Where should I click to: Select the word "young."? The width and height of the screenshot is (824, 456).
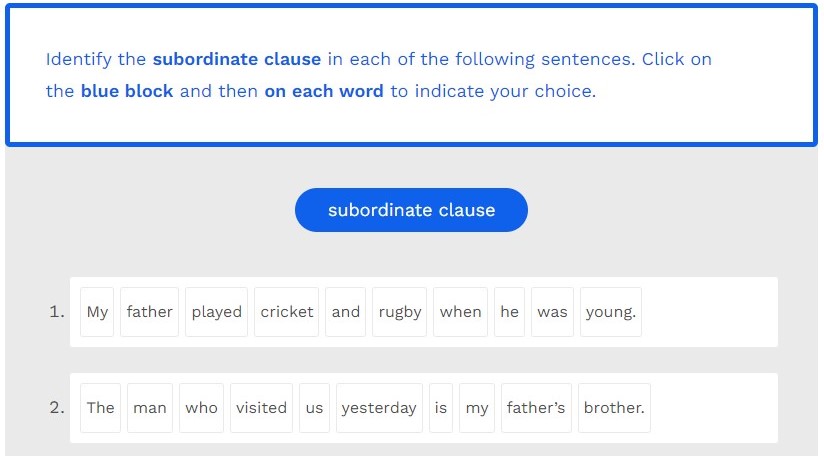pyautogui.click(x=611, y=312)
